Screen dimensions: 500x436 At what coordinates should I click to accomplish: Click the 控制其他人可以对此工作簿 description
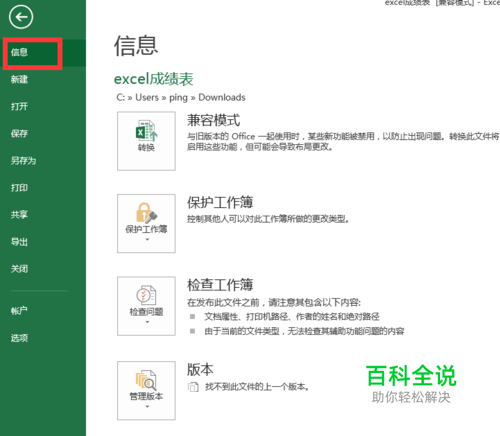[268, 219]
